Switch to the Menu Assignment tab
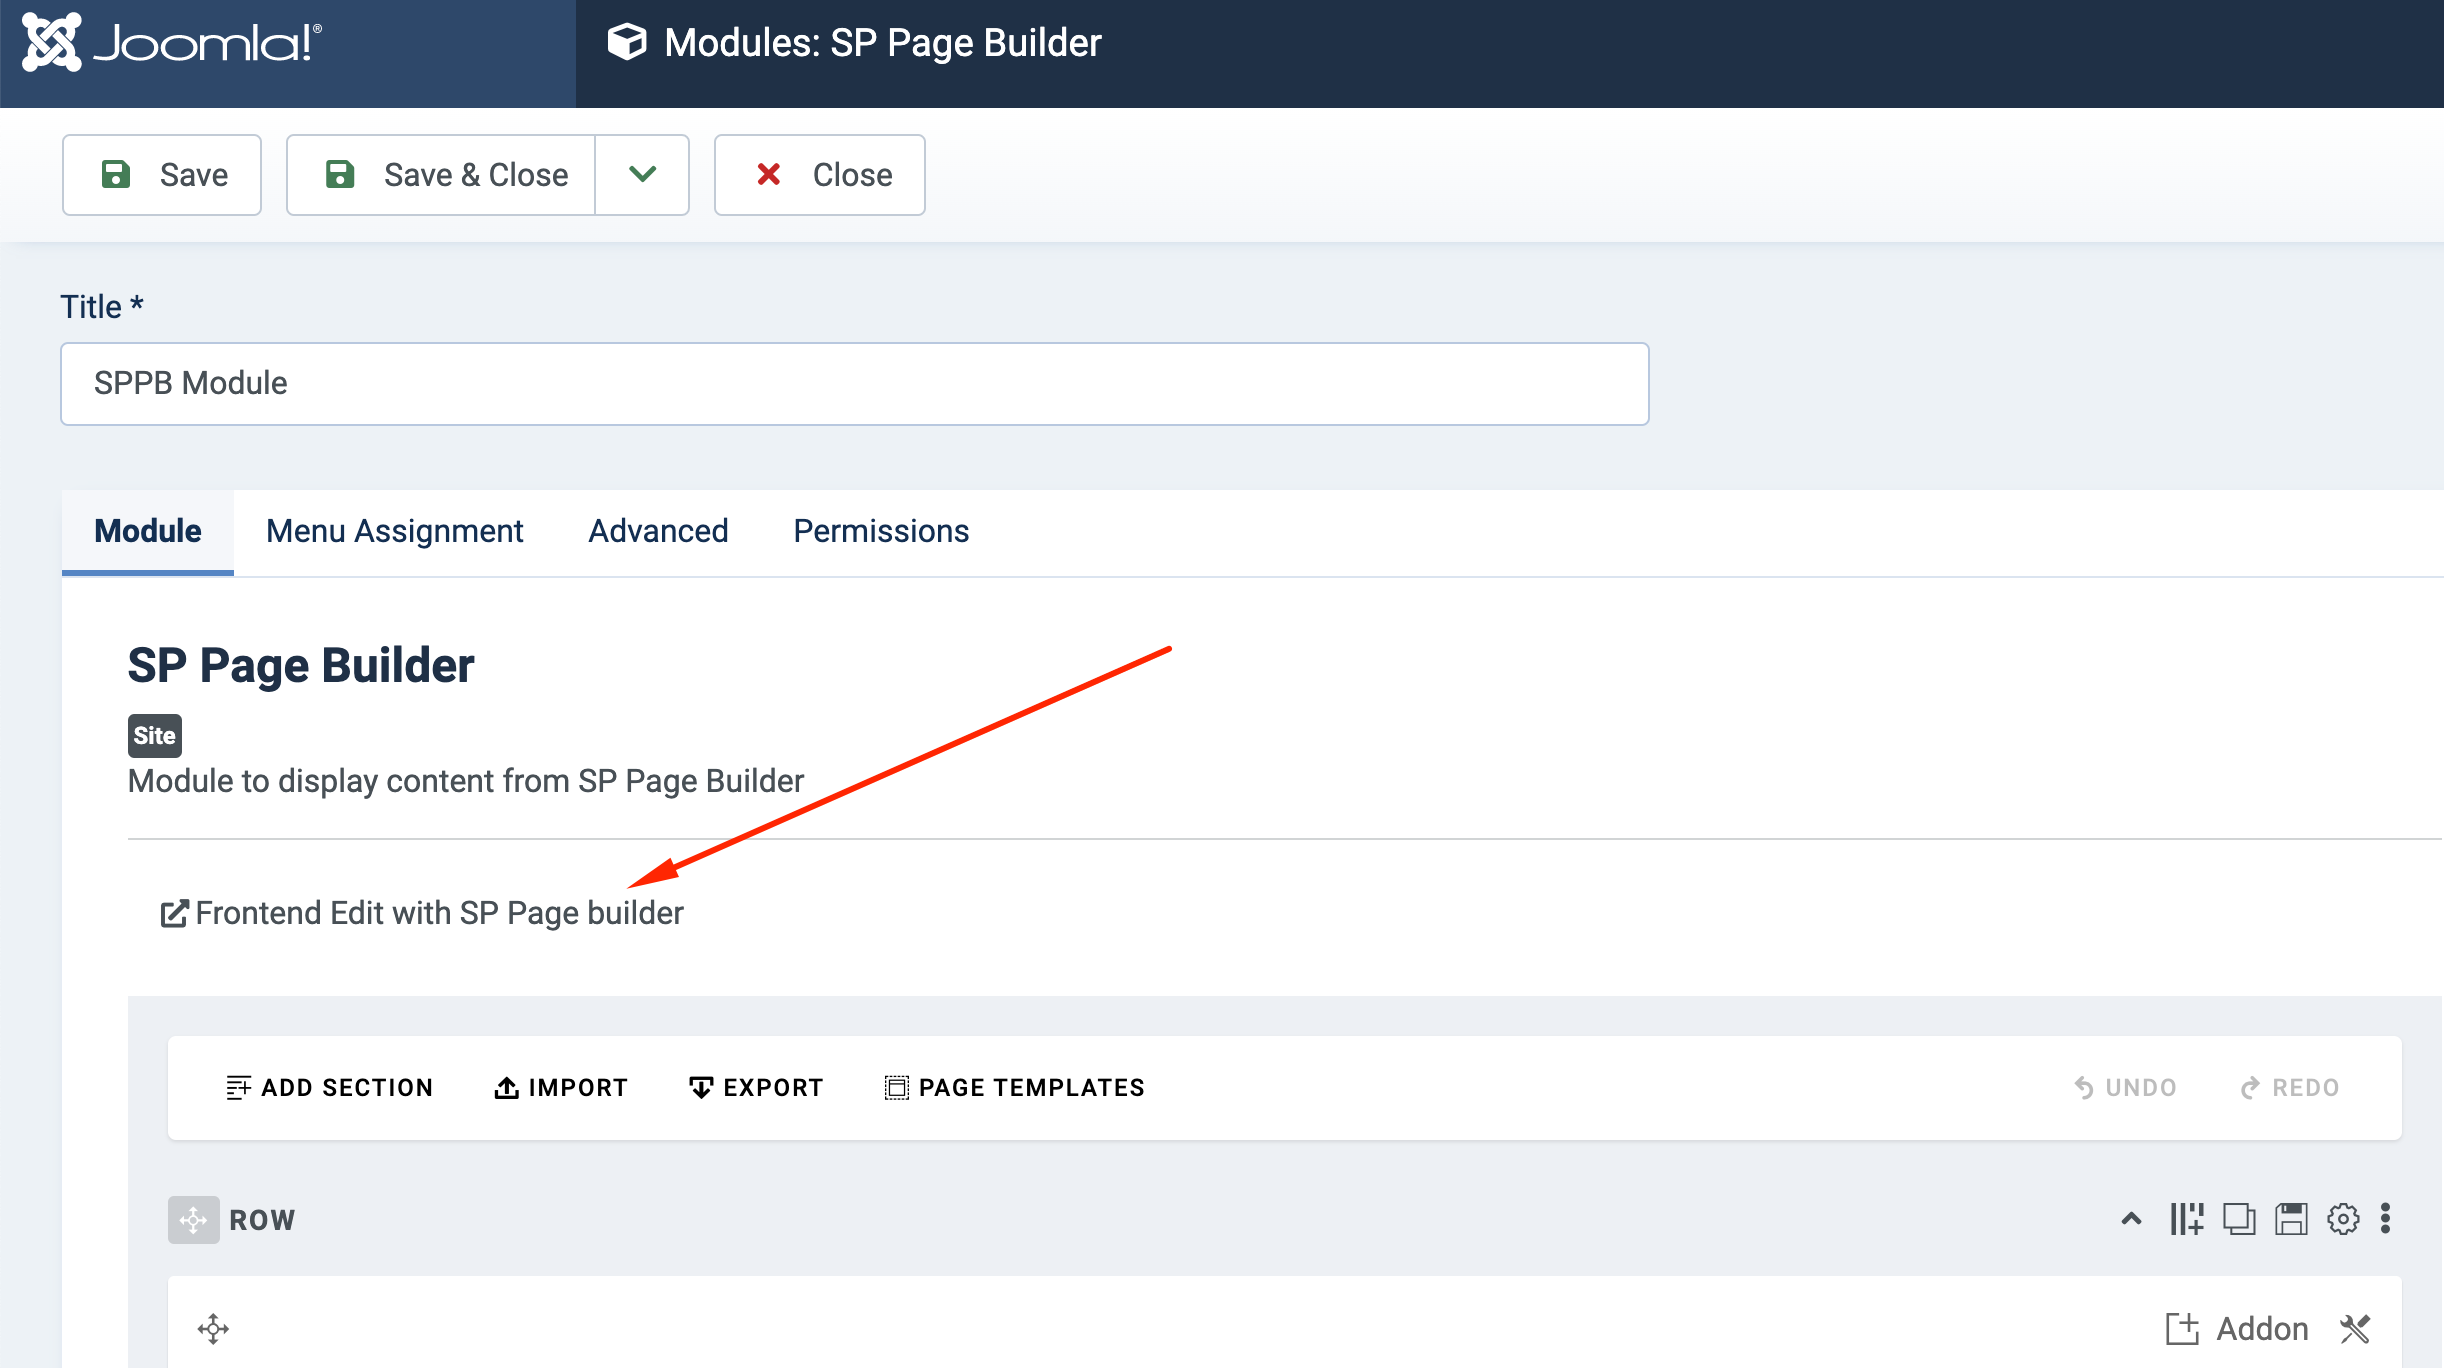The width and height of the screenshot is (2444, 1368). [394, 531]
